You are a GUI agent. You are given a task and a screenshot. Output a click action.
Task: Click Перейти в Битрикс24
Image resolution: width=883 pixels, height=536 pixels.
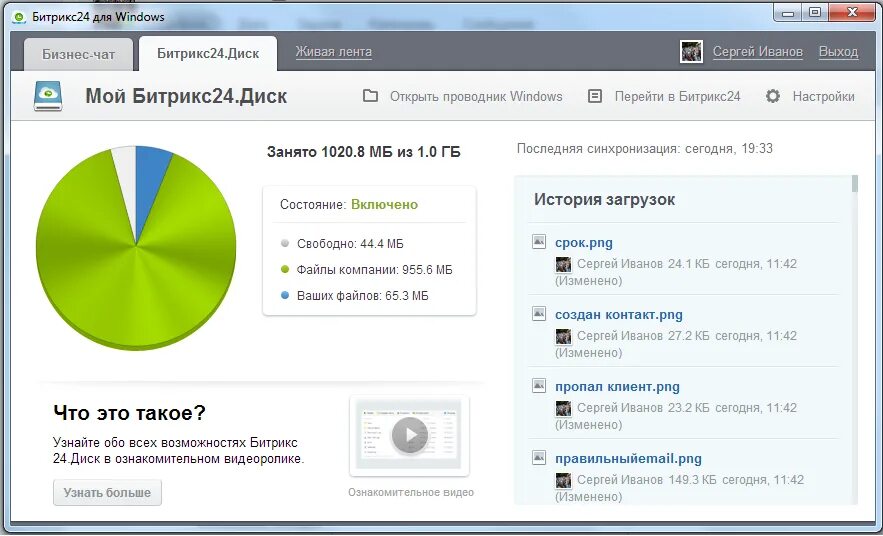677,96
